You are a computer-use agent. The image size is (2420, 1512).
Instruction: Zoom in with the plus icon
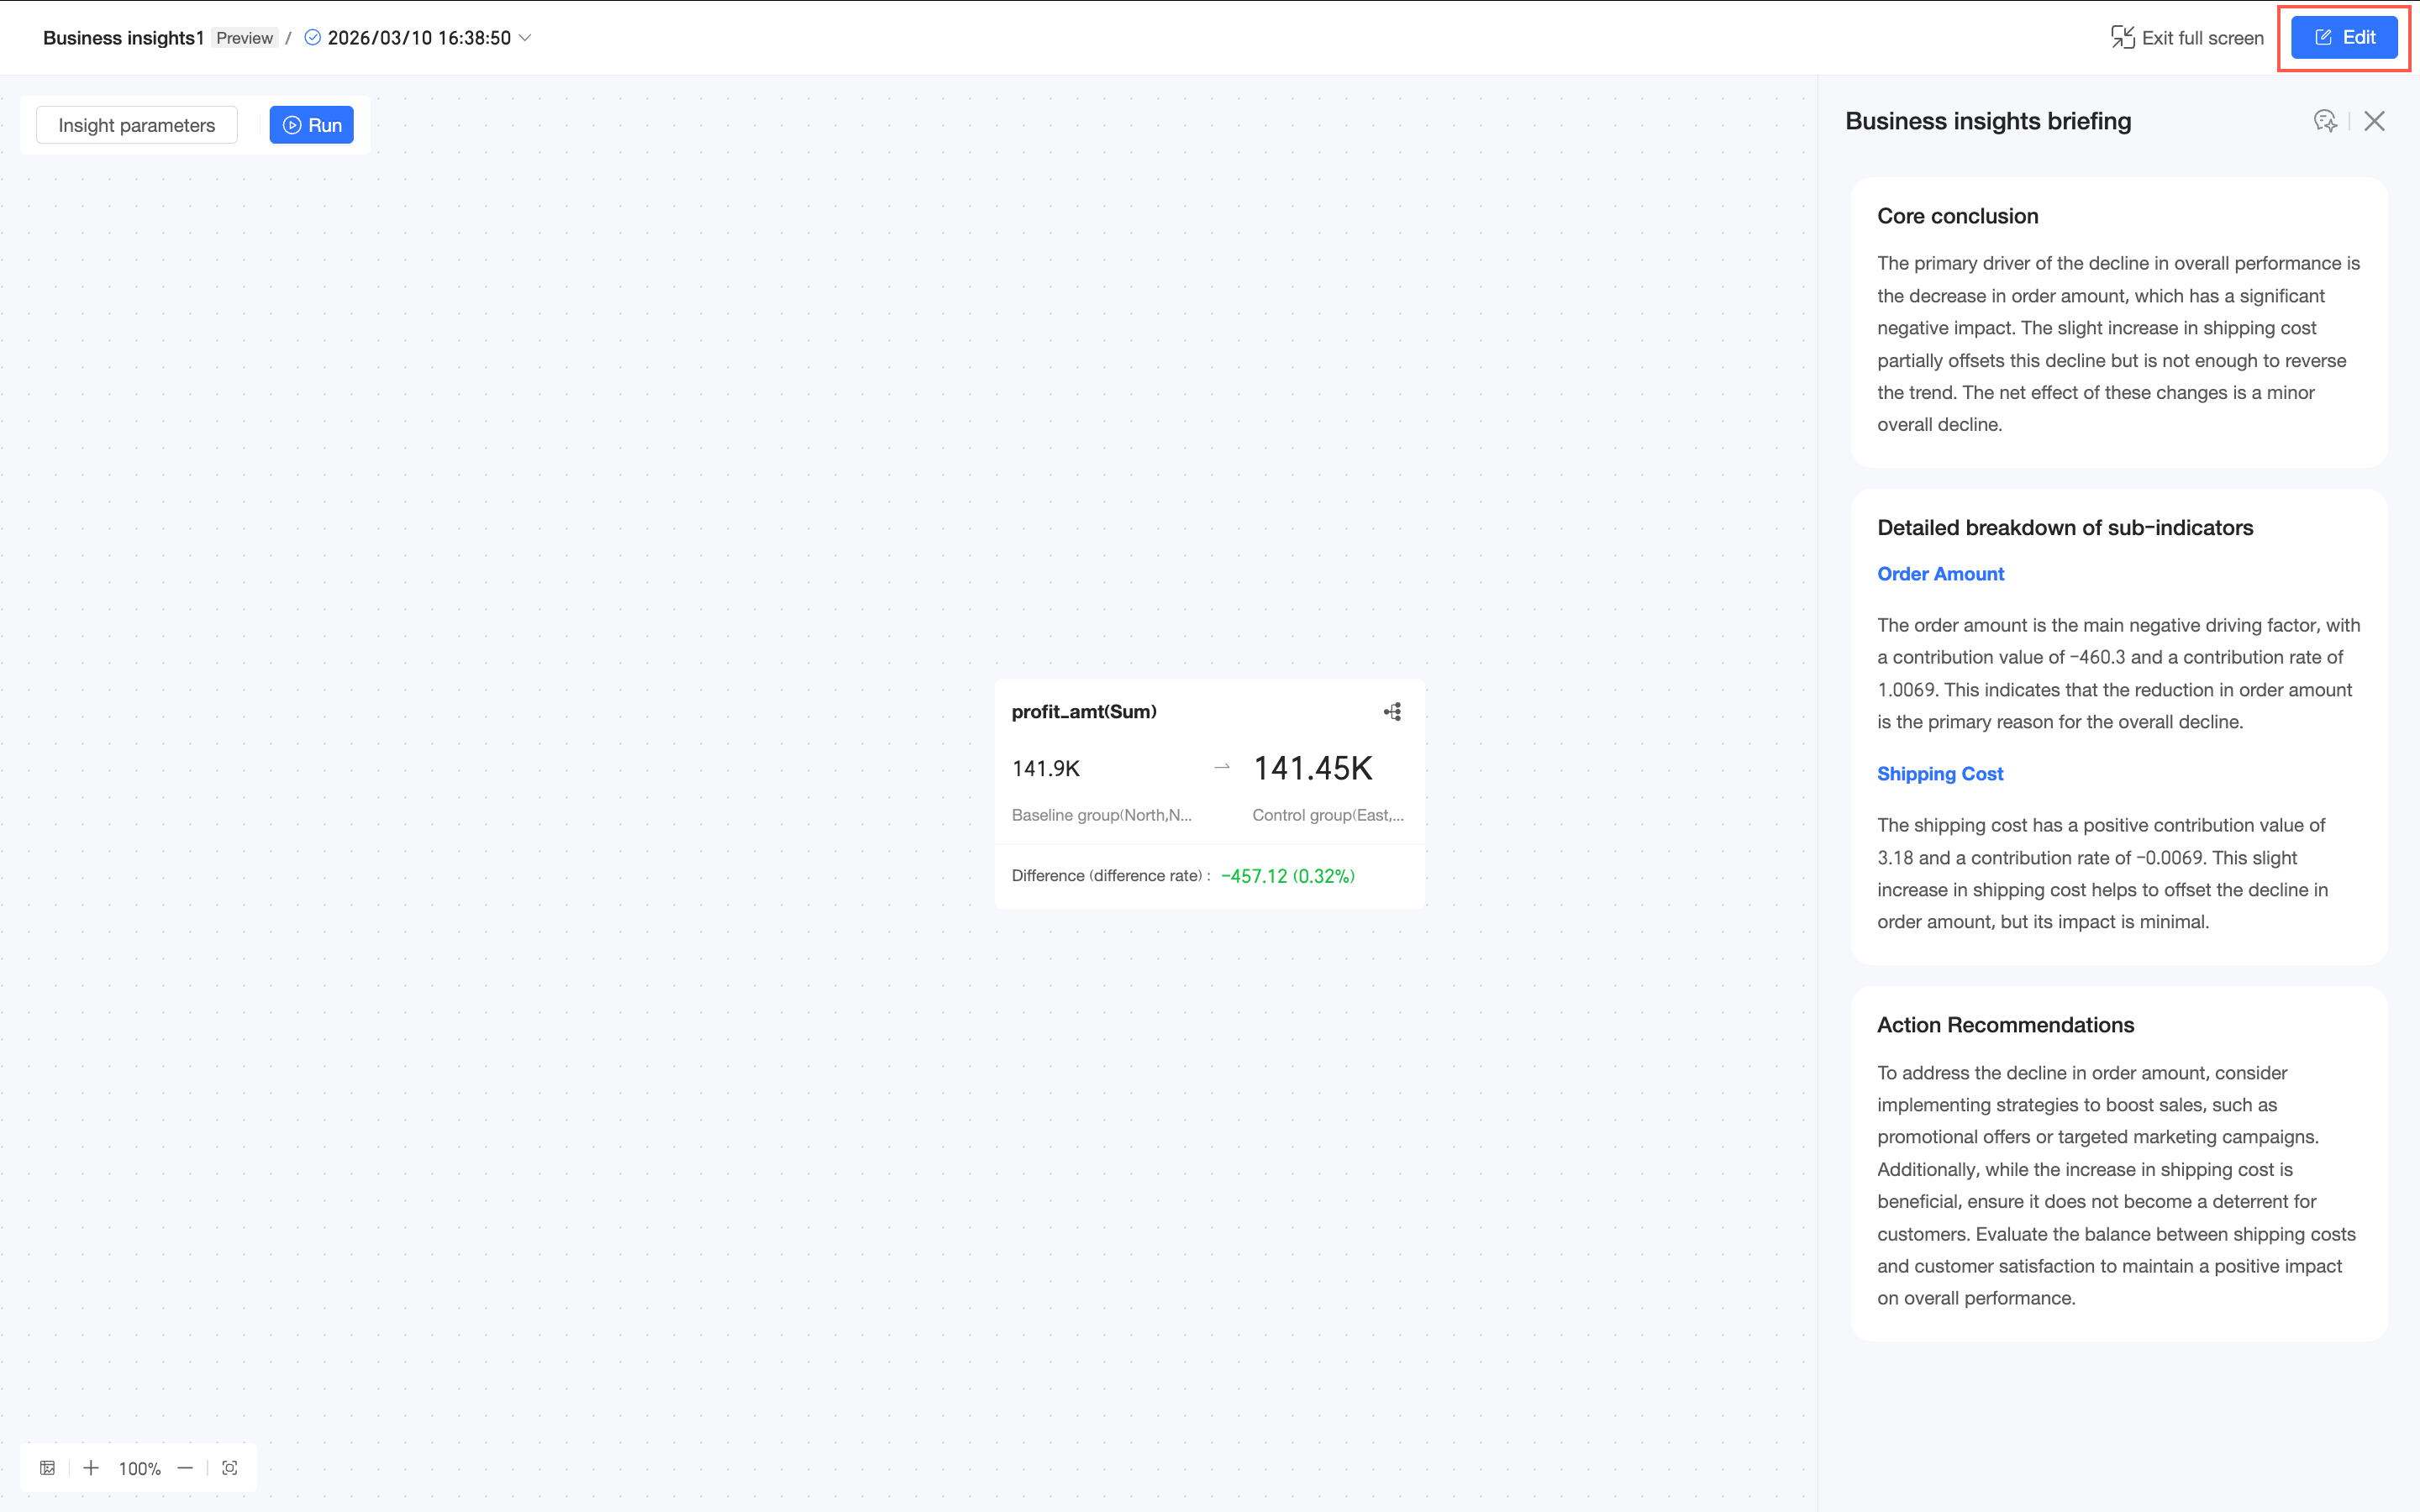click(x=91, y=1468)
